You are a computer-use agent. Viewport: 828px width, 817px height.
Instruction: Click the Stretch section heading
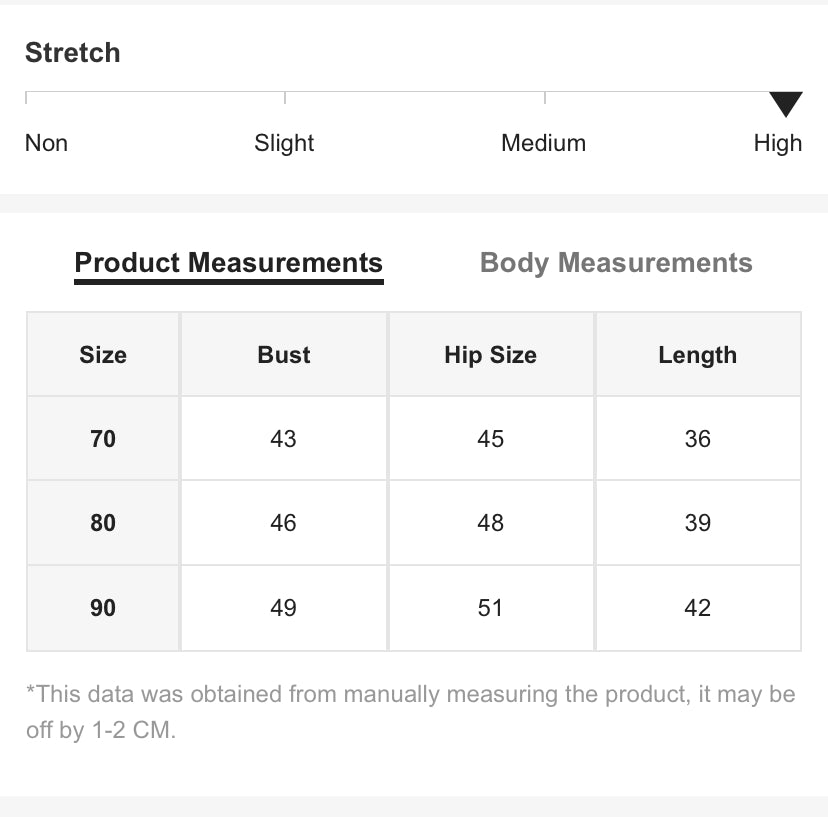click(73, 52)
